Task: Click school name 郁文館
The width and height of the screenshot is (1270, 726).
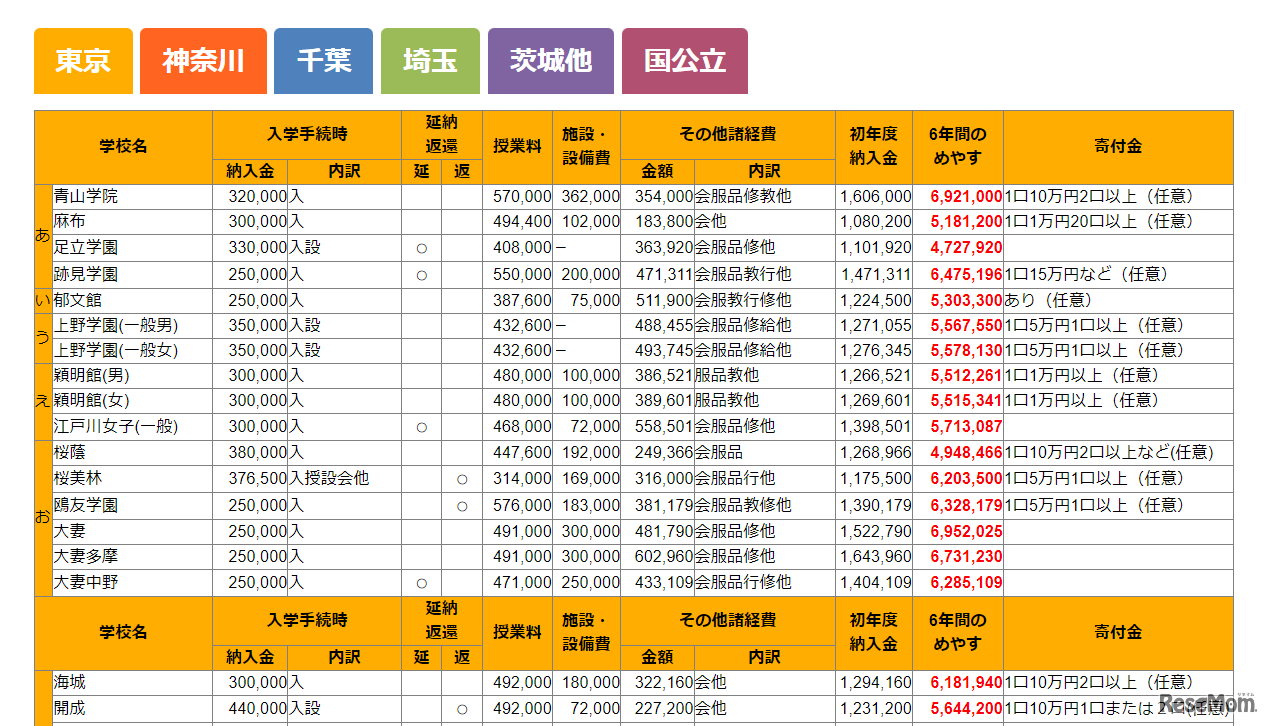Action: click(78, 300)
